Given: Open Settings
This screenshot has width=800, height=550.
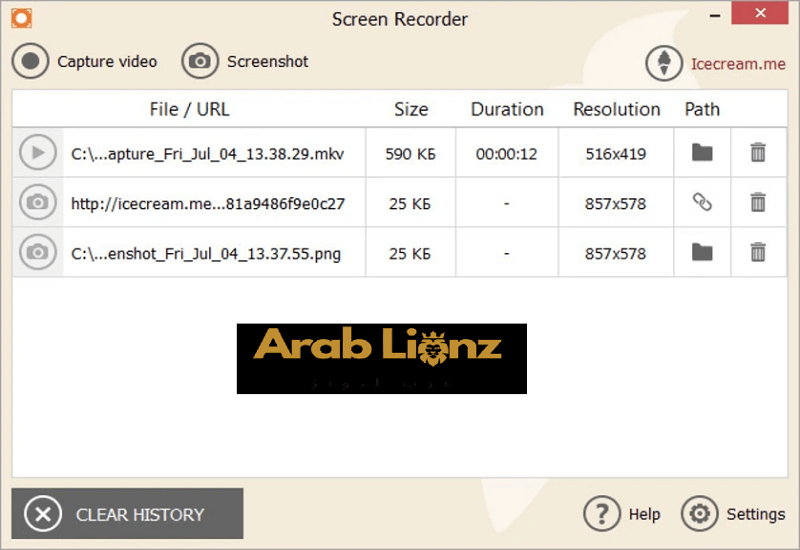Looking at the screenshot, I should pyautogui.click(x=733, y=514).
